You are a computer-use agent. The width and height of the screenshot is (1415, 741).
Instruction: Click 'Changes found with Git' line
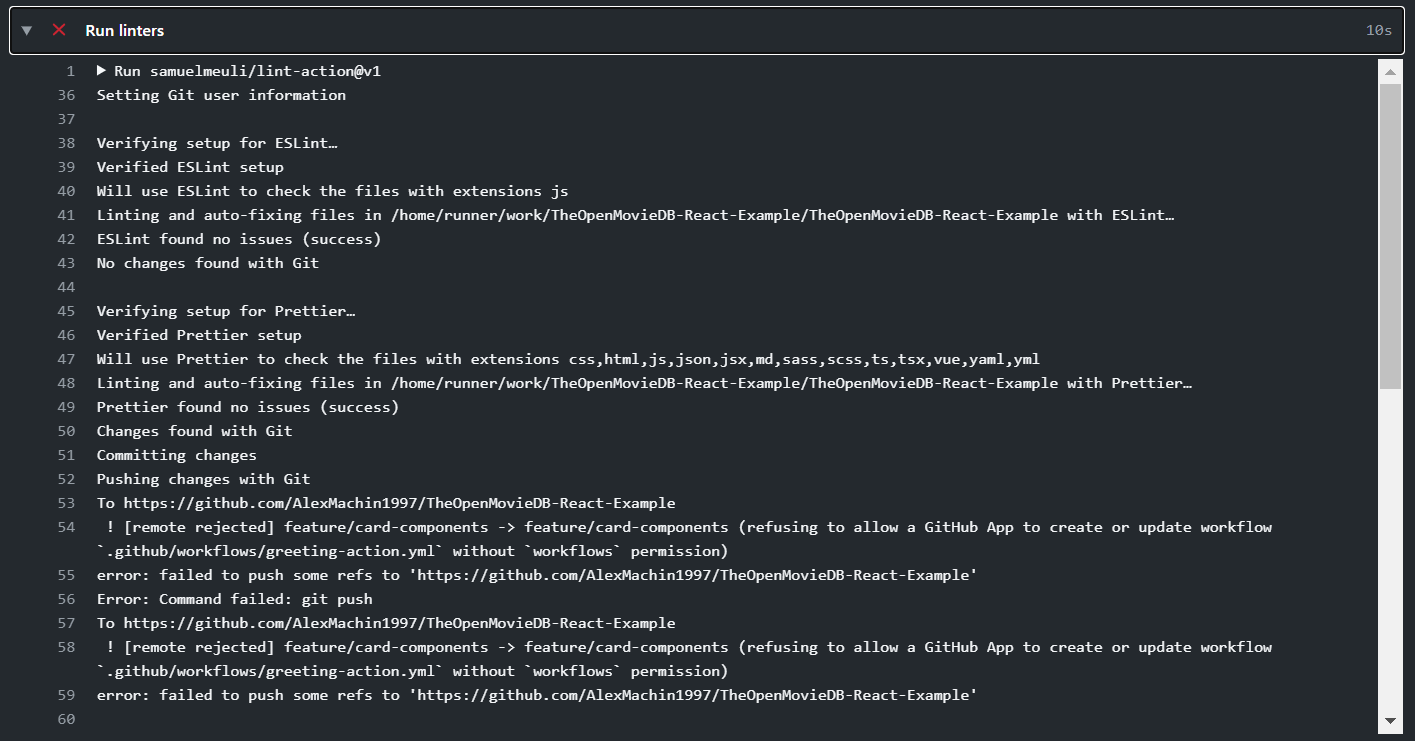195,431
